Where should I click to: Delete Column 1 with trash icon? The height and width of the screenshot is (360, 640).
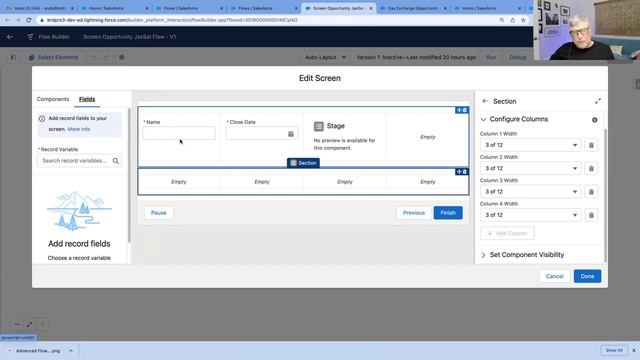[591, 145]
